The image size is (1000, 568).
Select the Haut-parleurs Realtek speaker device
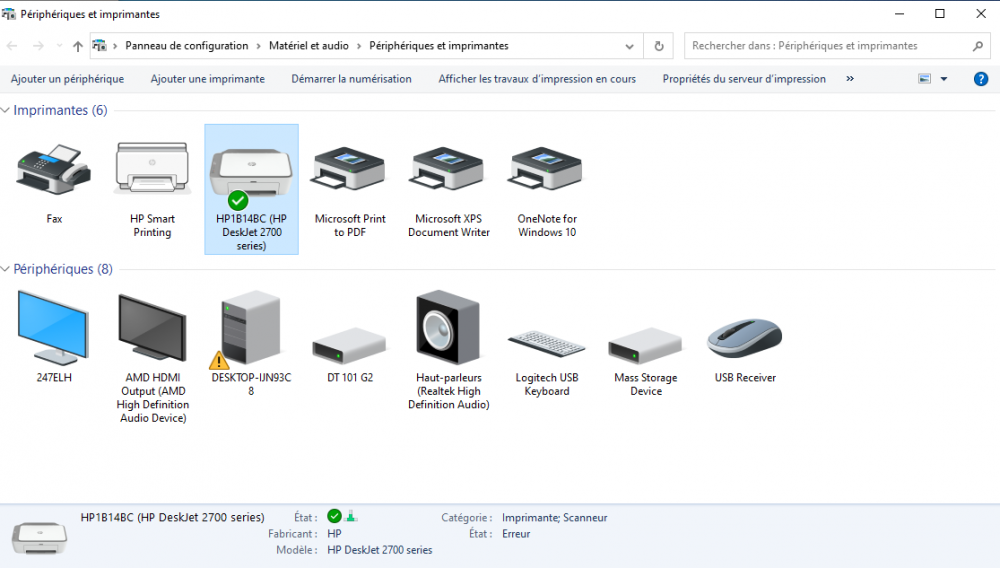(448, 330)
